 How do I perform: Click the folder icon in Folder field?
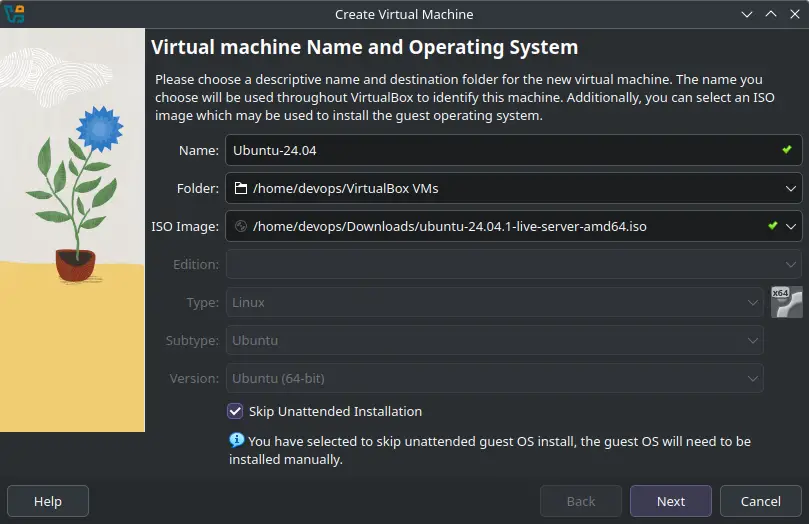pyautogui.click(x=240, y=188)
